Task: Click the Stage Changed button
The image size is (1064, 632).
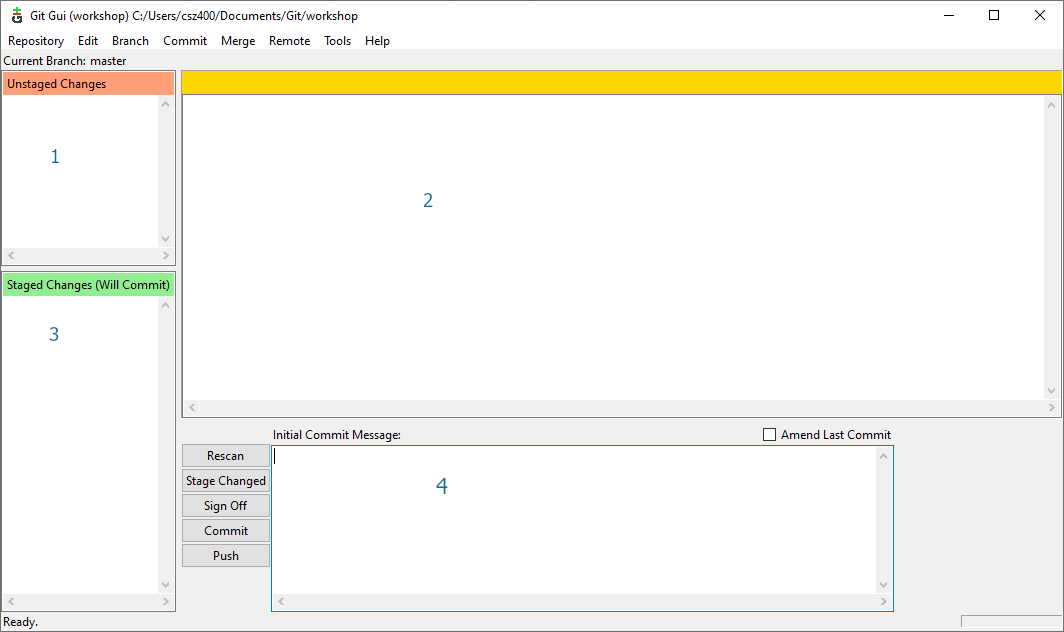Action: tap(226, 481)
